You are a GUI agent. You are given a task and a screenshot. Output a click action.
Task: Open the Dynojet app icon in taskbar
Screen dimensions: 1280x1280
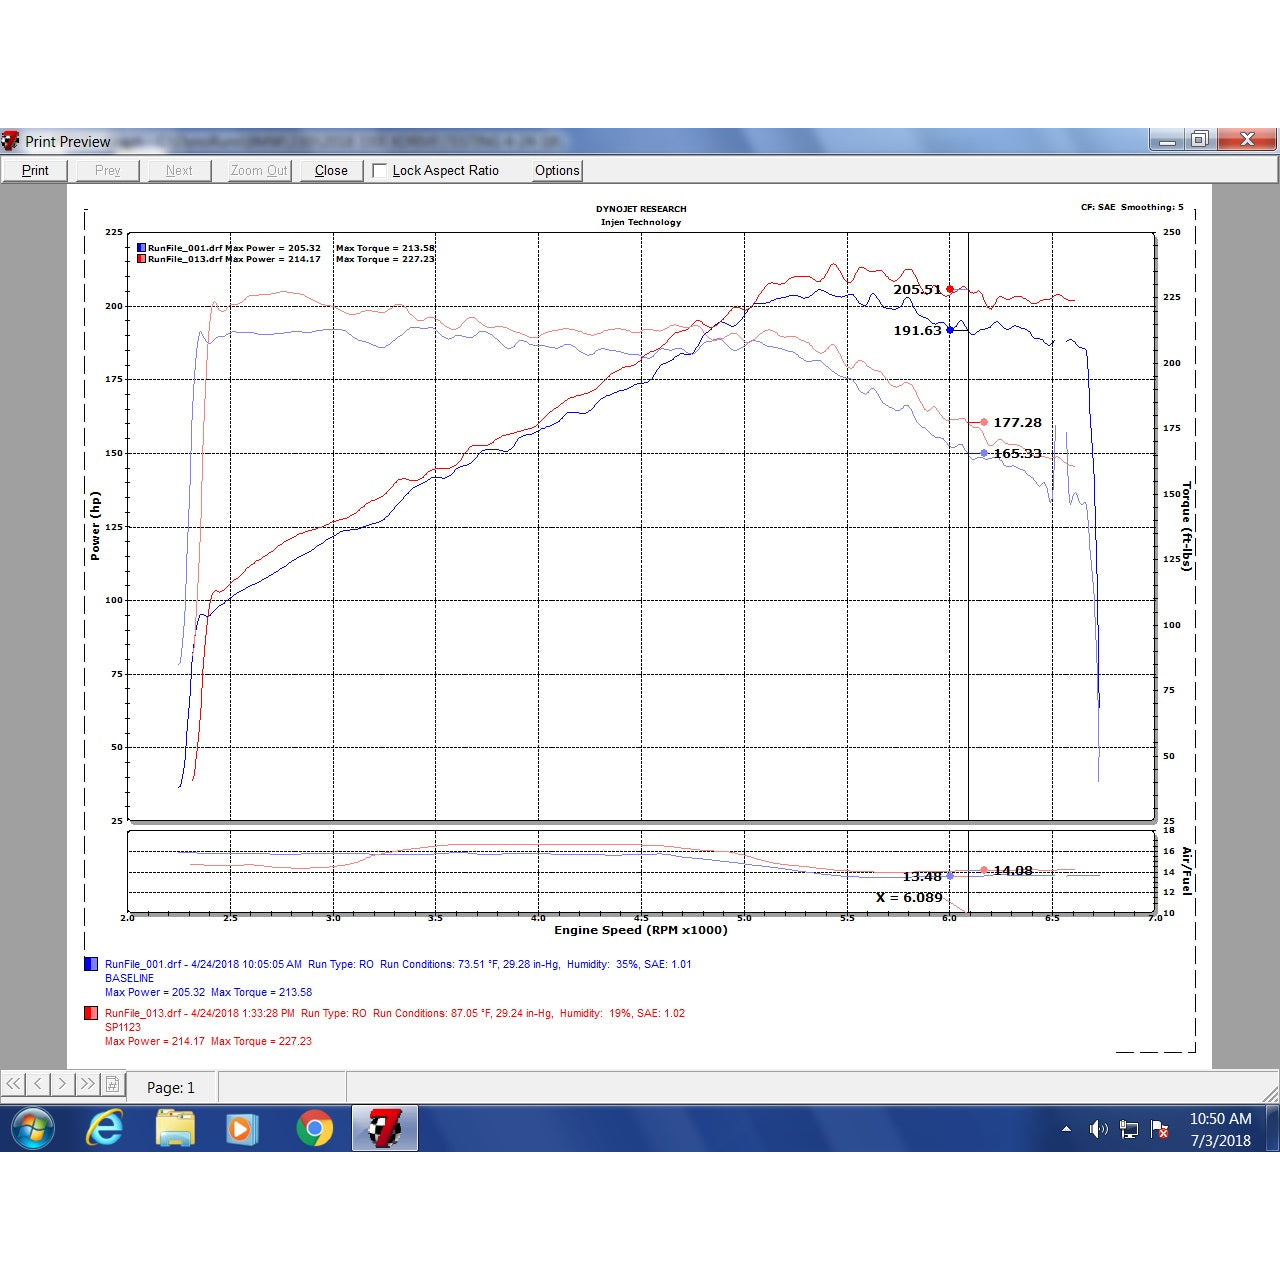tap(384, 1129)
